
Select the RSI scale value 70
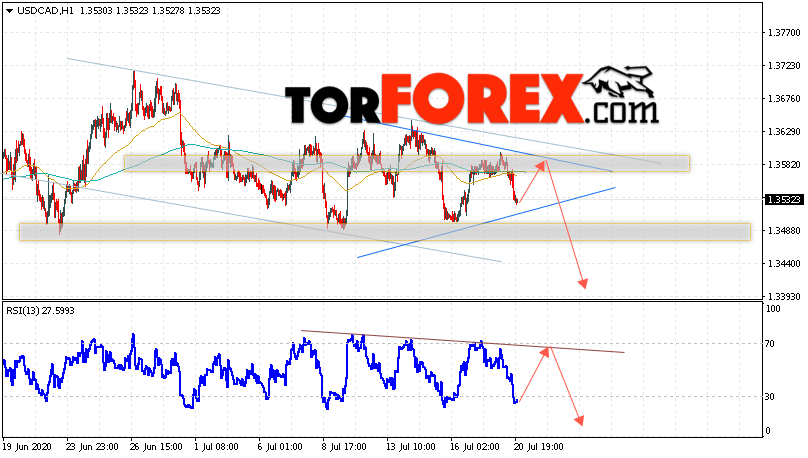point(770,344)
